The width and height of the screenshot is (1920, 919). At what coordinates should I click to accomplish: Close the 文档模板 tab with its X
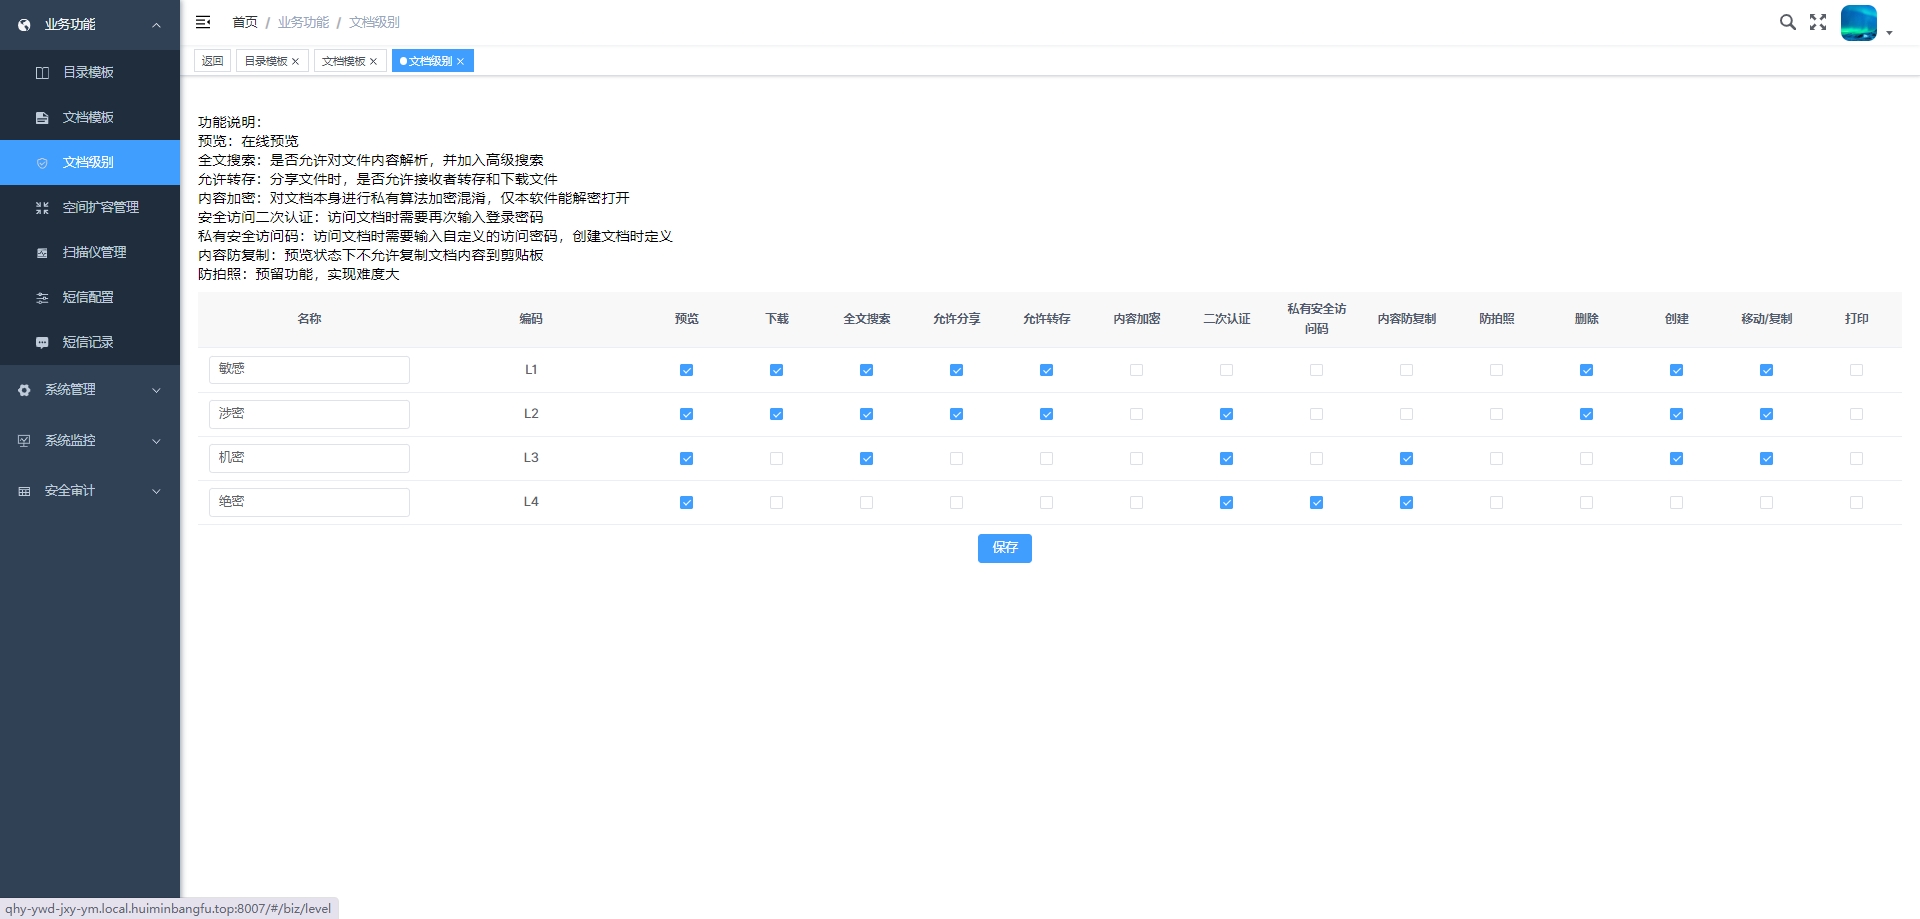pos(373,62)
